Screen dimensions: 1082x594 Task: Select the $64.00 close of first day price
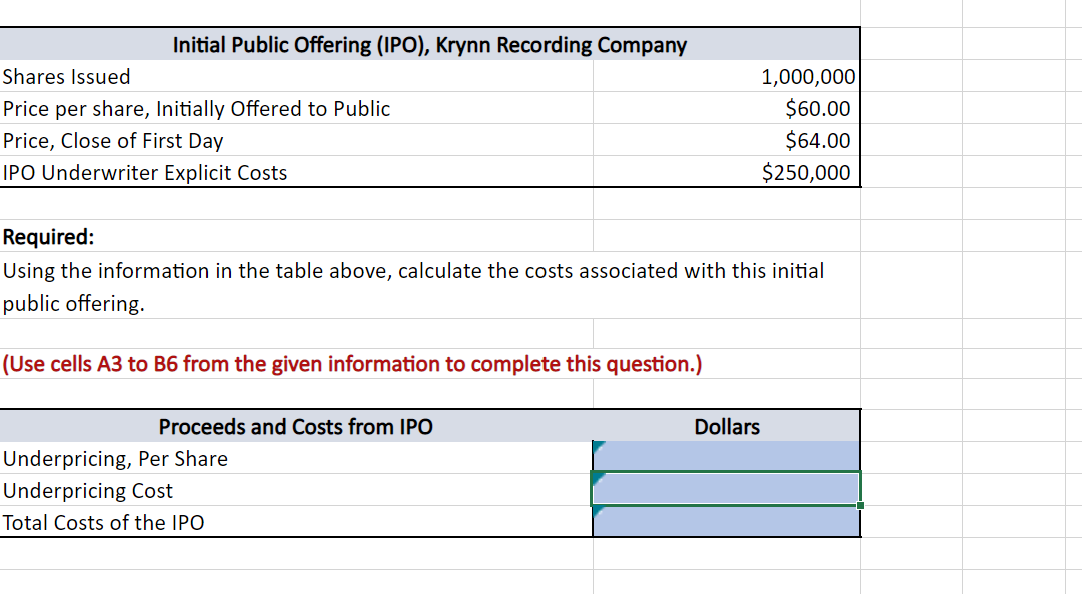click(x=727, y=140)
